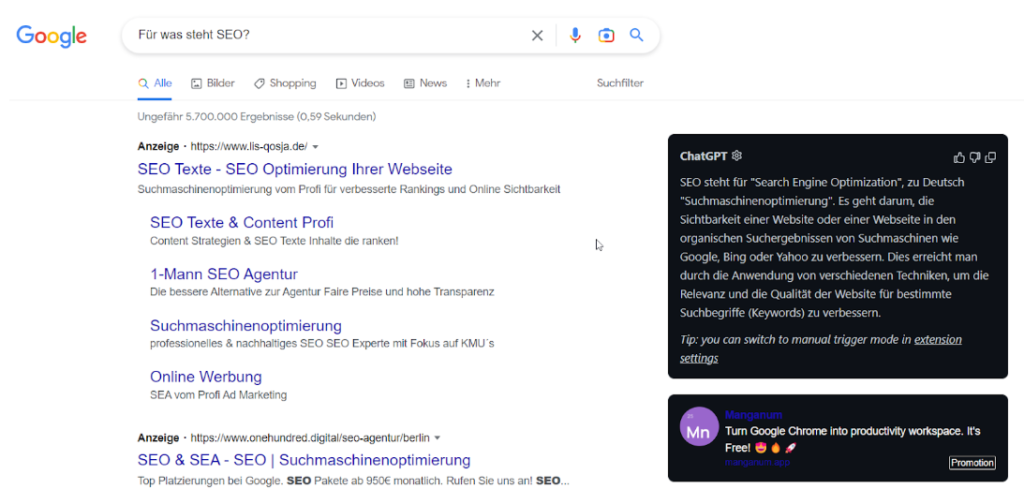Switch to the News tab
The width and height of the screenshot is (1024, 504).
[x=425, y=84]
